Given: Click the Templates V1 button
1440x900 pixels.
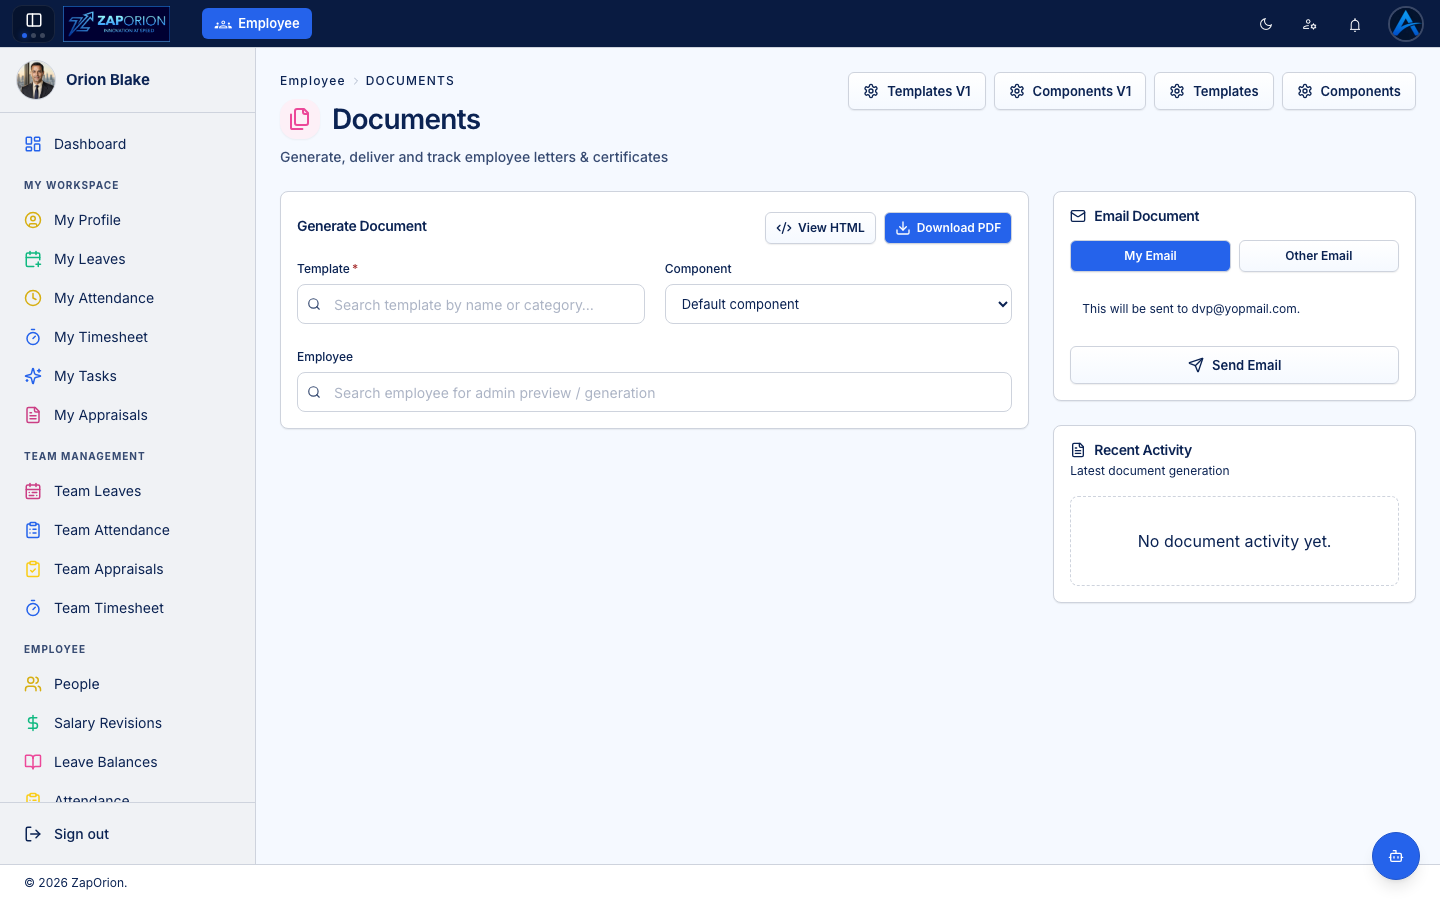Looking at the screenshot, I should click(x=917, y=91).
